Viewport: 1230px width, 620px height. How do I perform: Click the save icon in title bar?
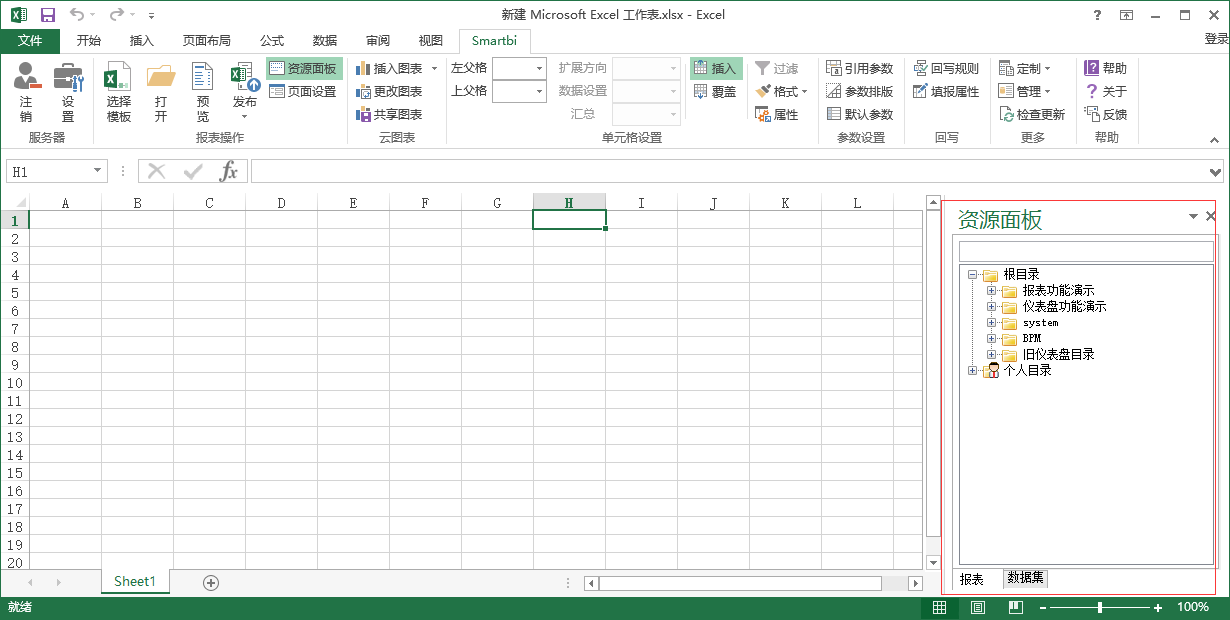(x=48, y=15)
